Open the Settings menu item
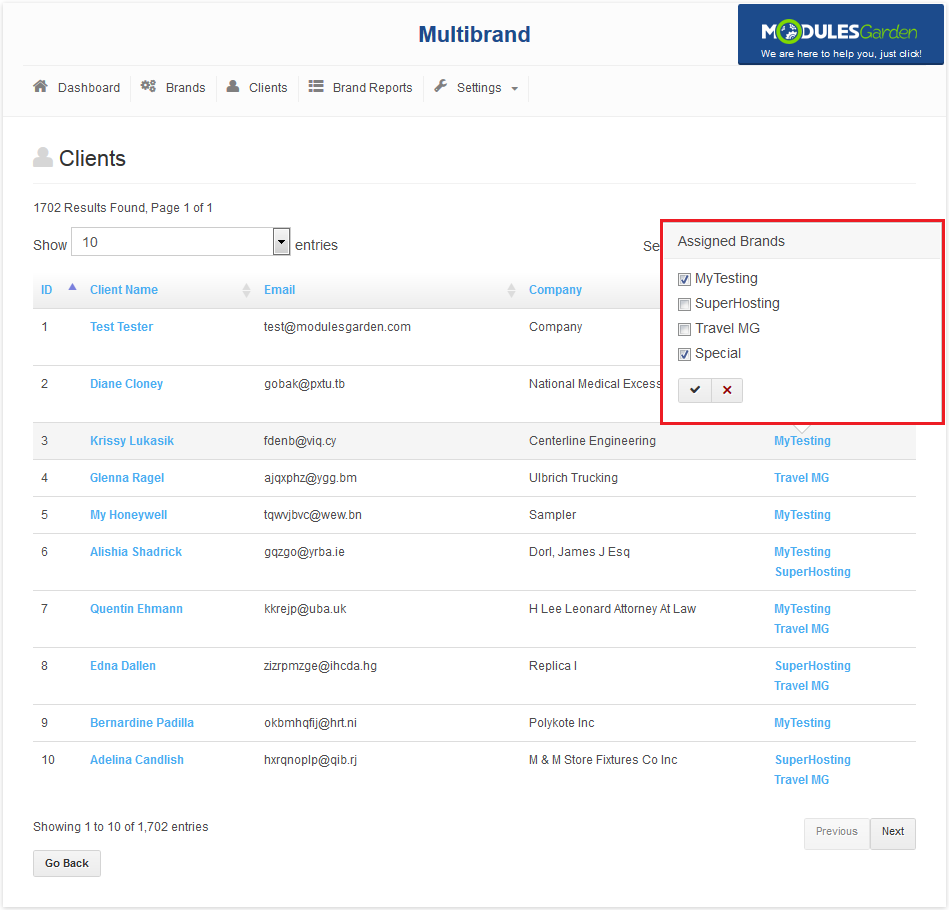This screenshot has width=950, height=910. pyautogui.click(x=476, y=87)
